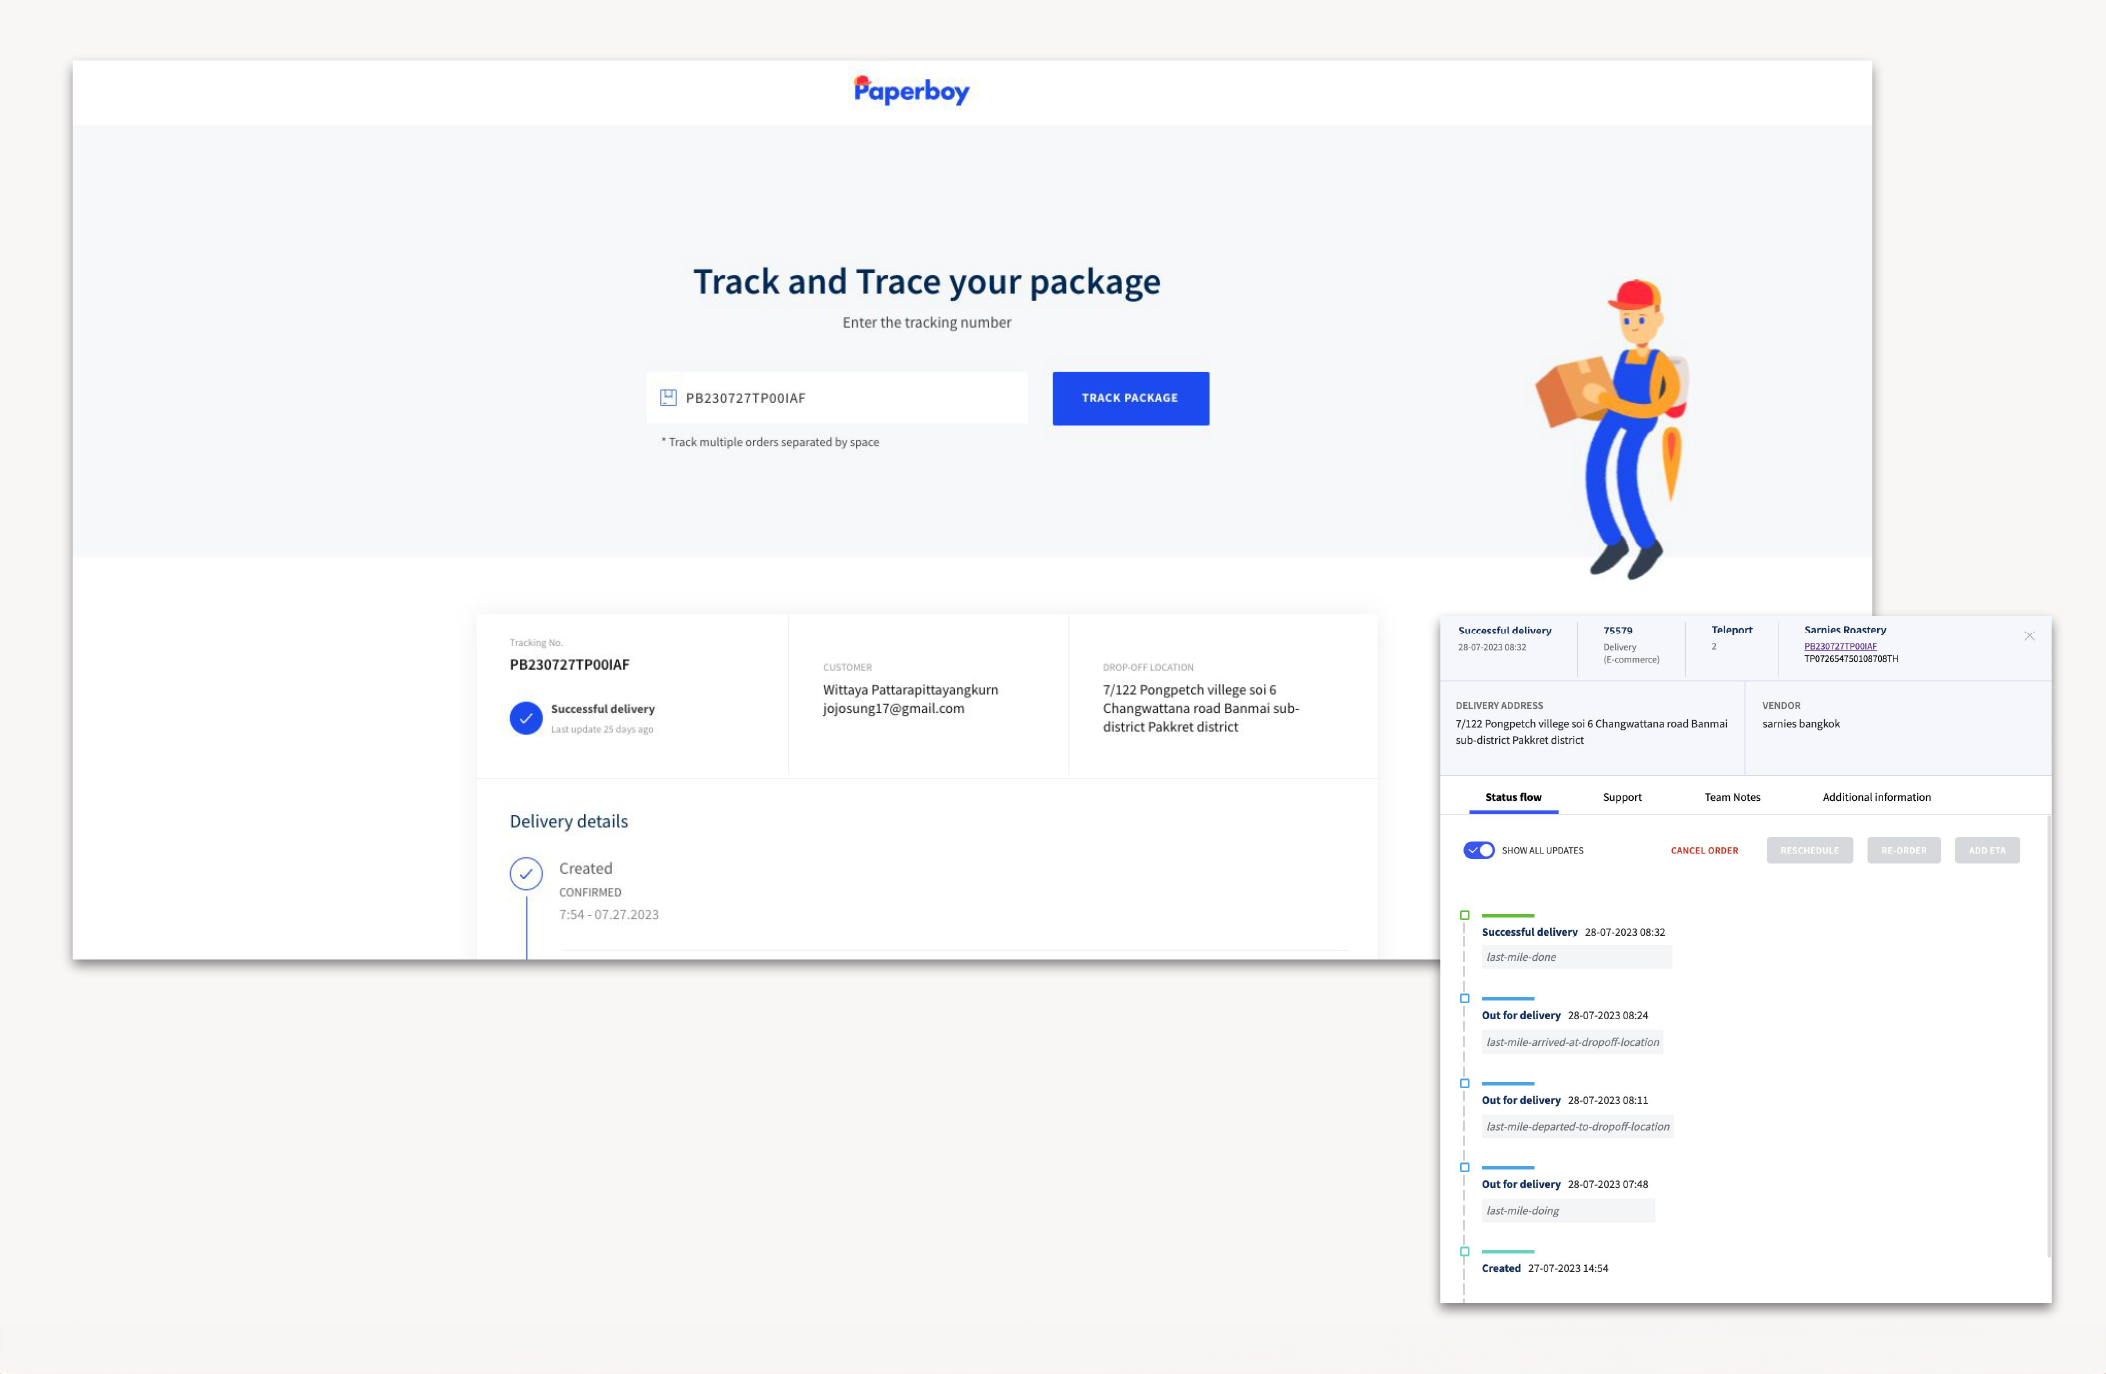The width and height of the screenshot is (2106, 1374).
Task: Click the Cancel Order link
Action: [1704, 850]
